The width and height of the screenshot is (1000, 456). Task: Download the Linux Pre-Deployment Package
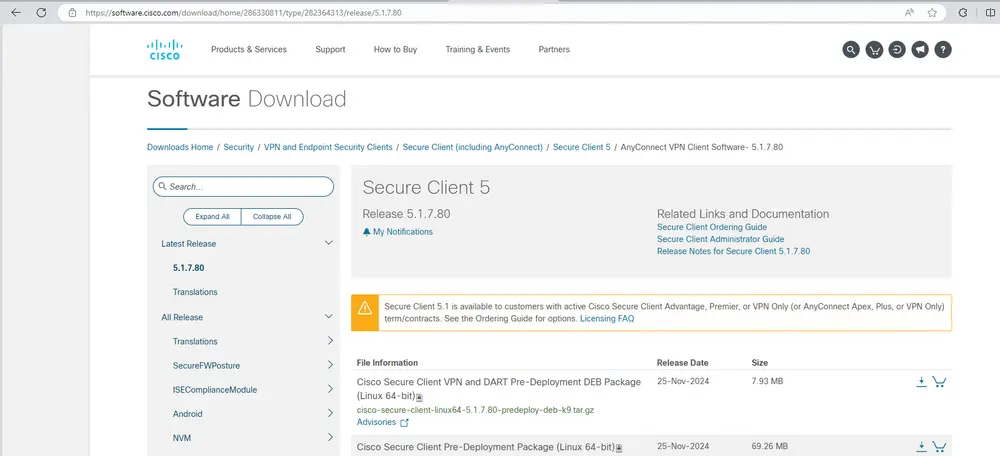coord(921,446)
